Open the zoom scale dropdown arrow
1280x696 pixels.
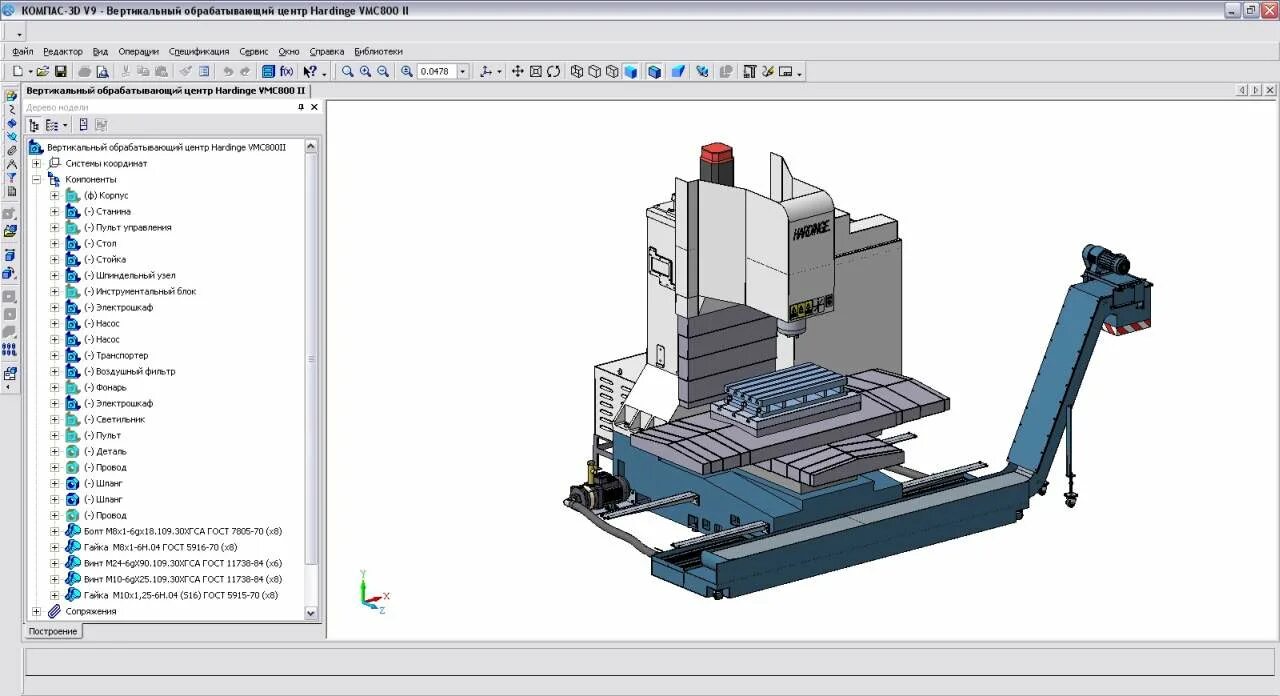(x=463, y=71)
